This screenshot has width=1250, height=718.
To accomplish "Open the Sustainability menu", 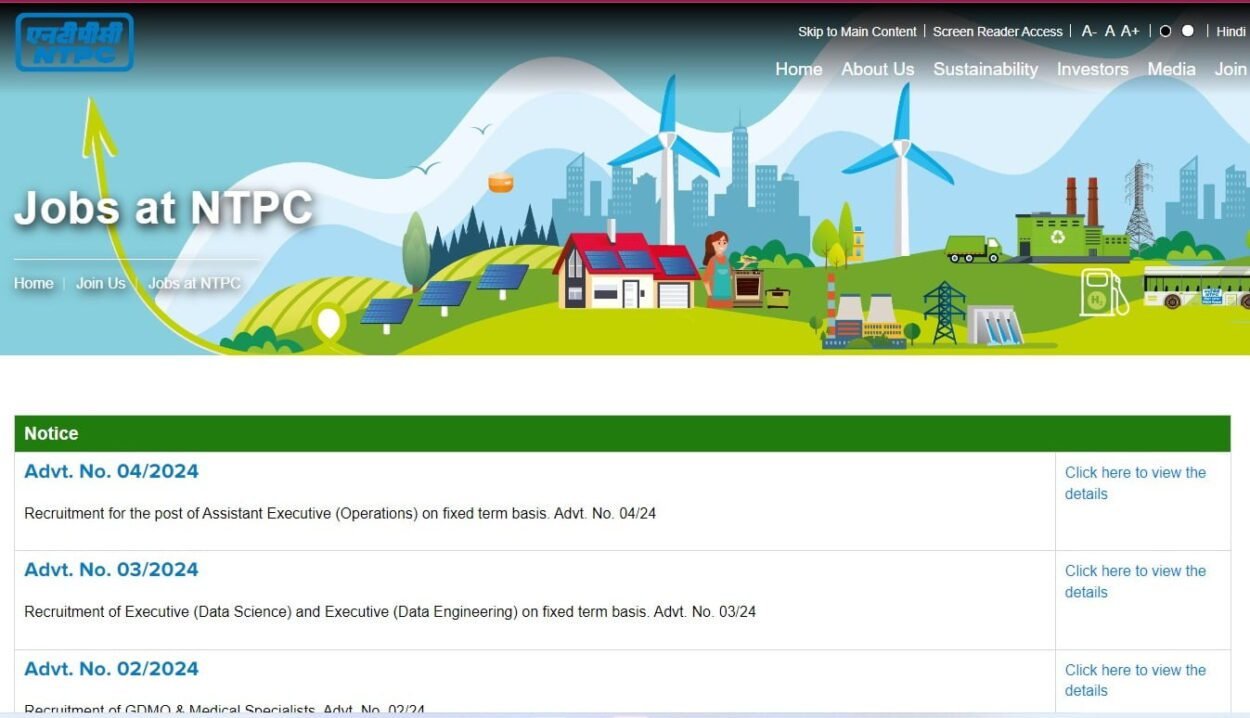I will click(x=986, y=69).
